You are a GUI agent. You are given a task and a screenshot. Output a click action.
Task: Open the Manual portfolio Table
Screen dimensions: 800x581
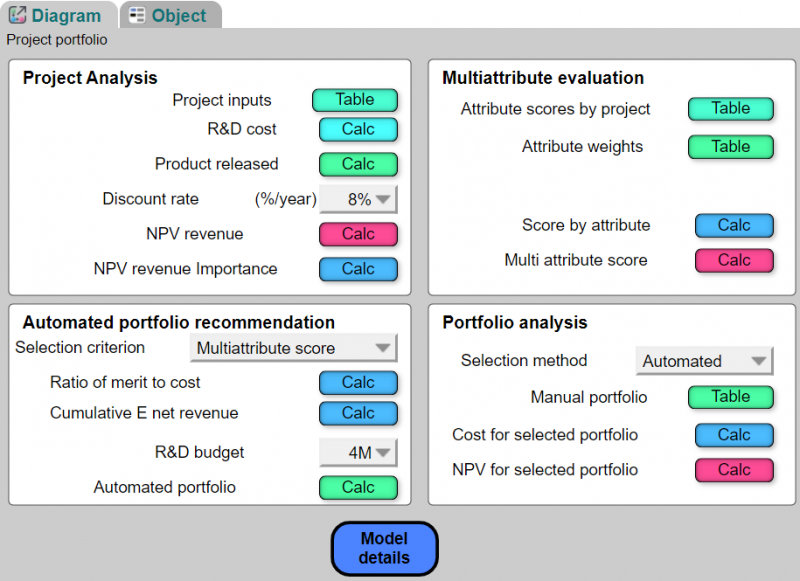click(x=731, y=397)
